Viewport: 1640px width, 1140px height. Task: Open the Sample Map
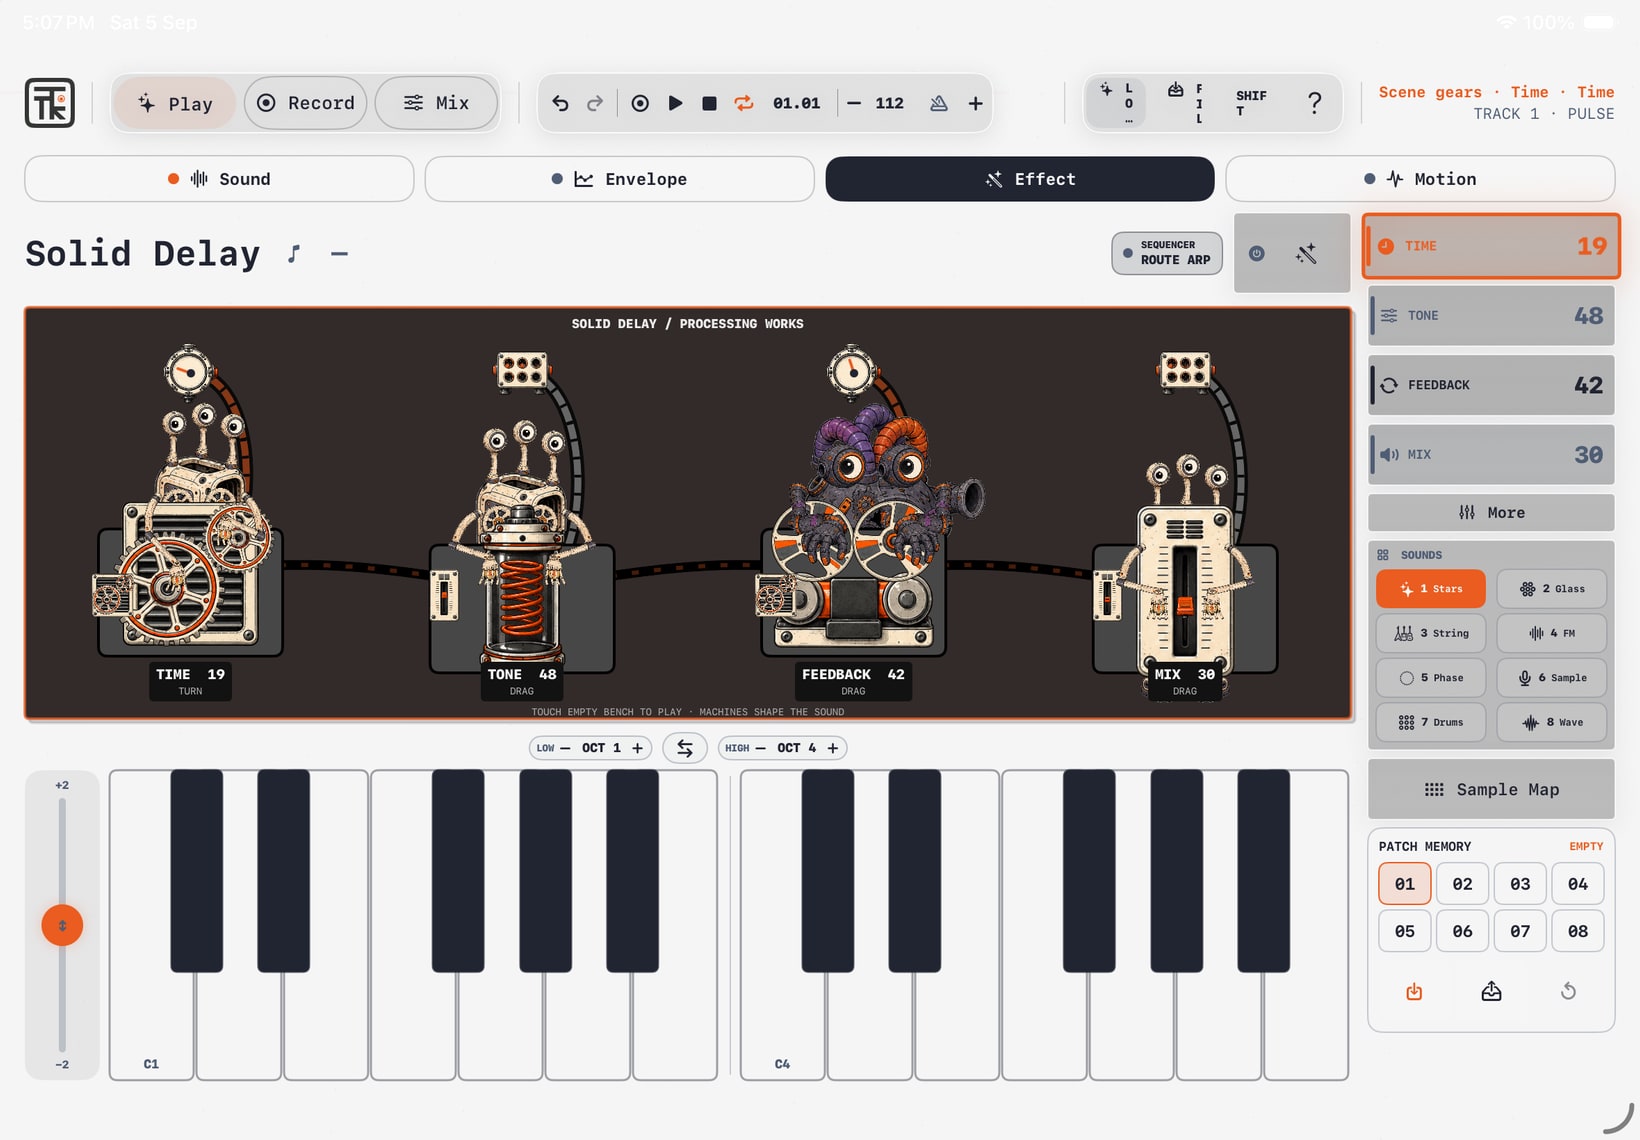click(1491, 790)
